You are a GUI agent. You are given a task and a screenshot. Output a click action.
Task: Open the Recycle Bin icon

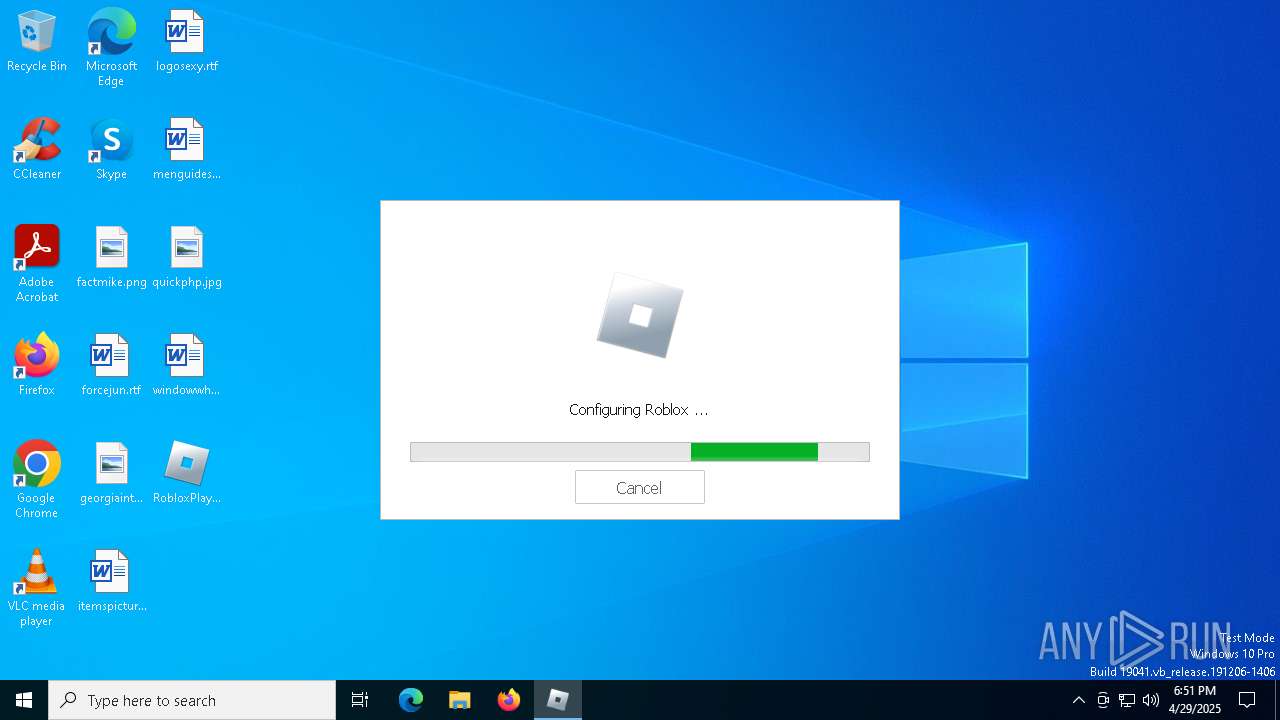[x=37, y=42]
